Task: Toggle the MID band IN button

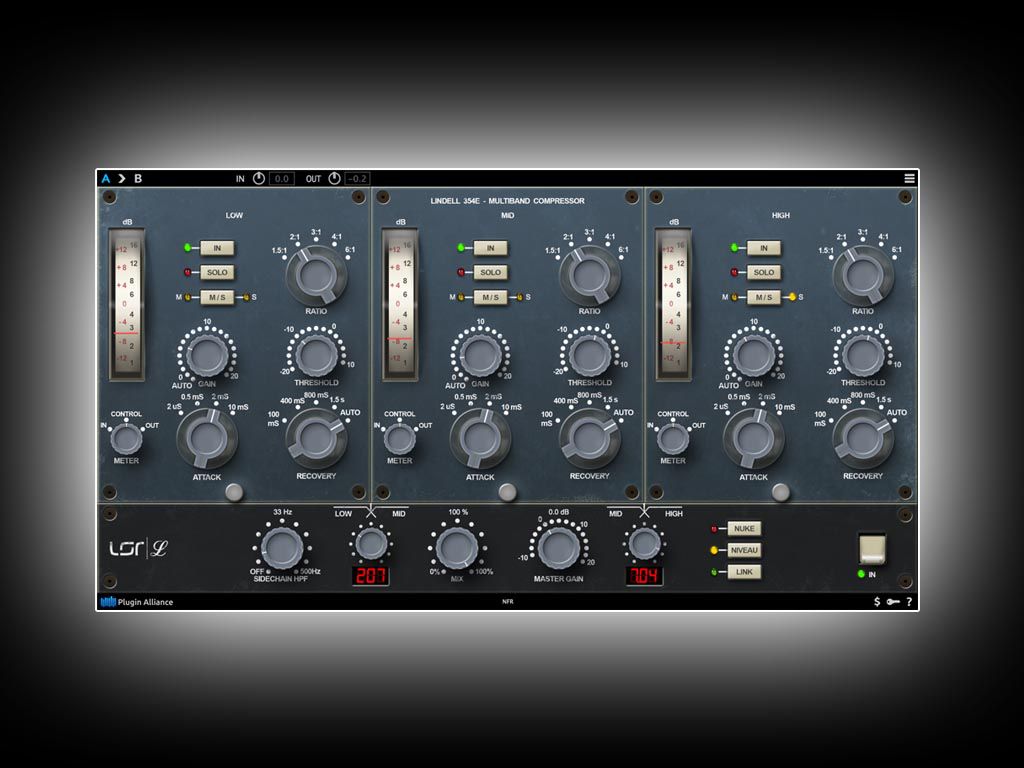Action: tap(490, 248)
